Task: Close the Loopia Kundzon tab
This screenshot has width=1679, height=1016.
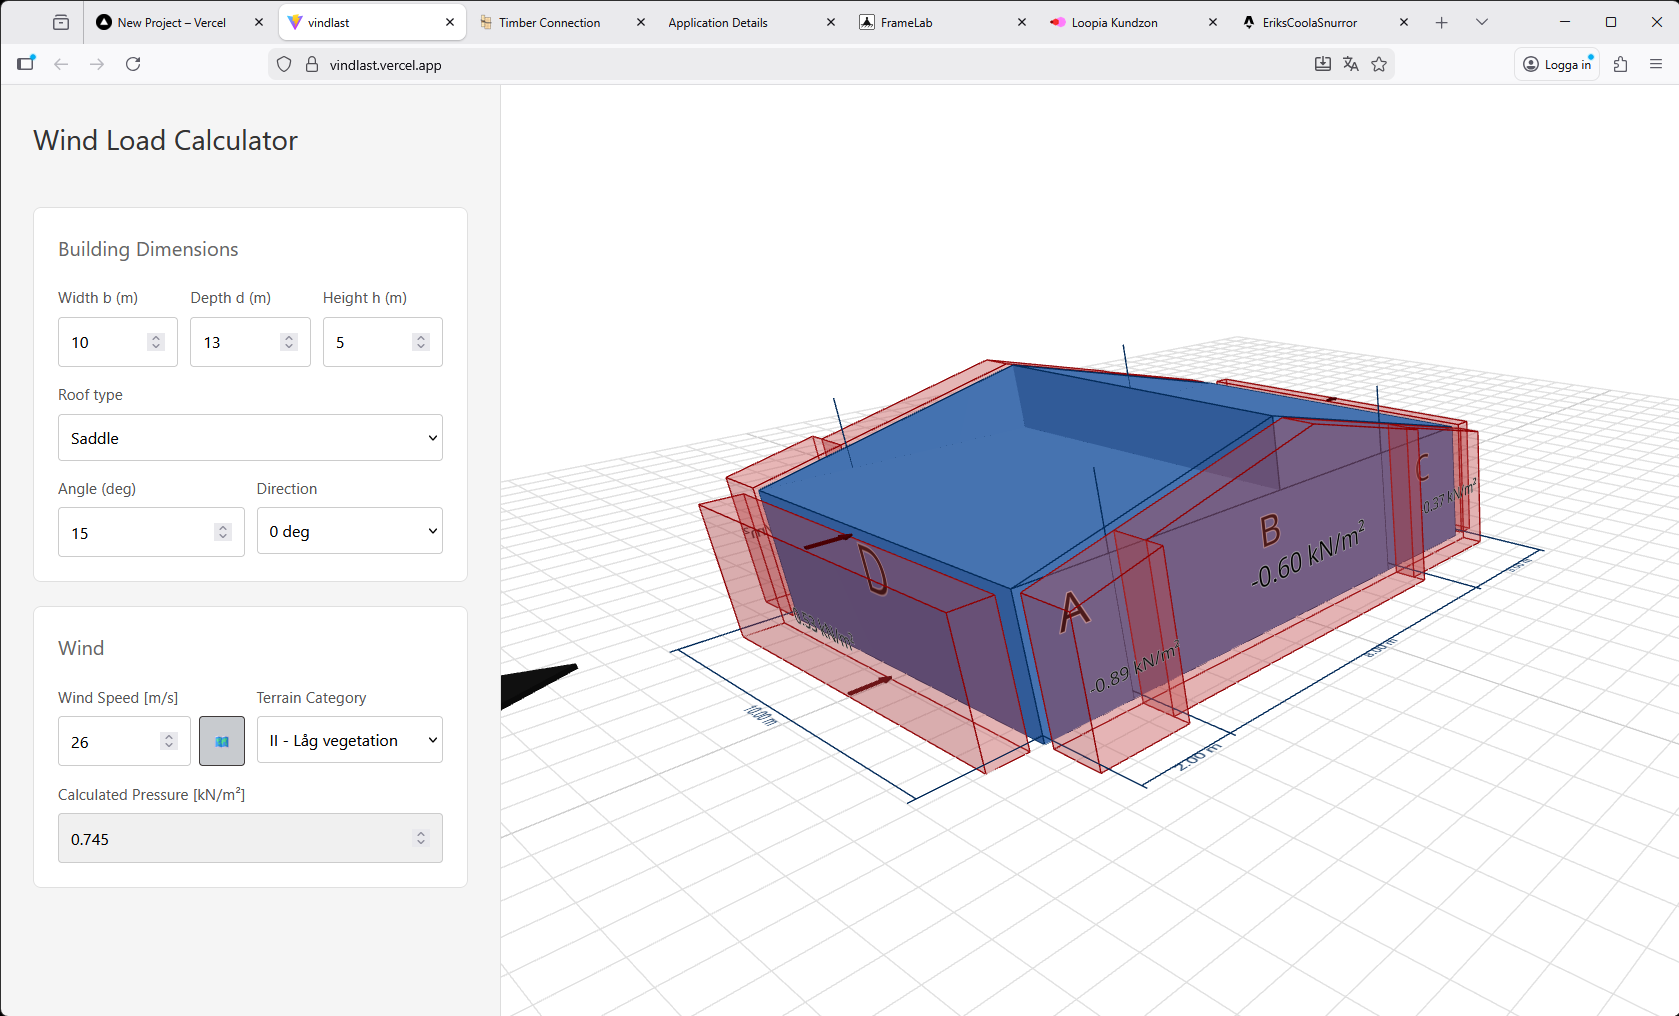Action: point(1213,22)
